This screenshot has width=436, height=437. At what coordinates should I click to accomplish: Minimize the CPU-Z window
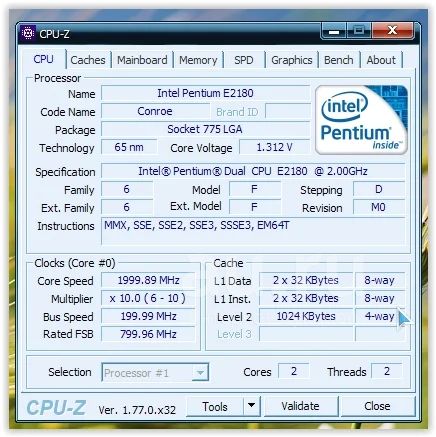click(334, 31)
